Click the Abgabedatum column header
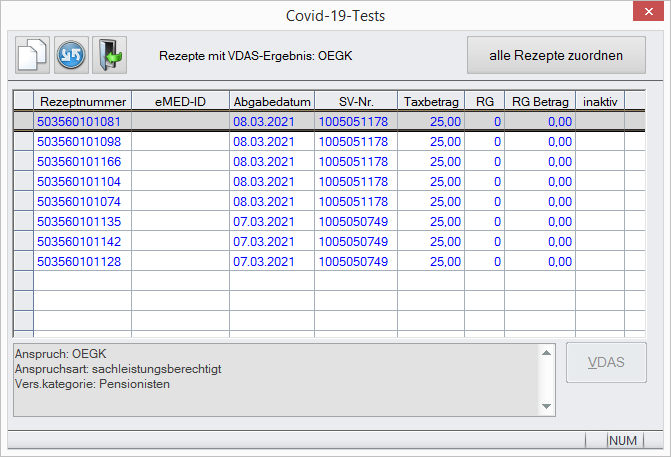This screenshot has height=457, width=671. click(271, 101)
